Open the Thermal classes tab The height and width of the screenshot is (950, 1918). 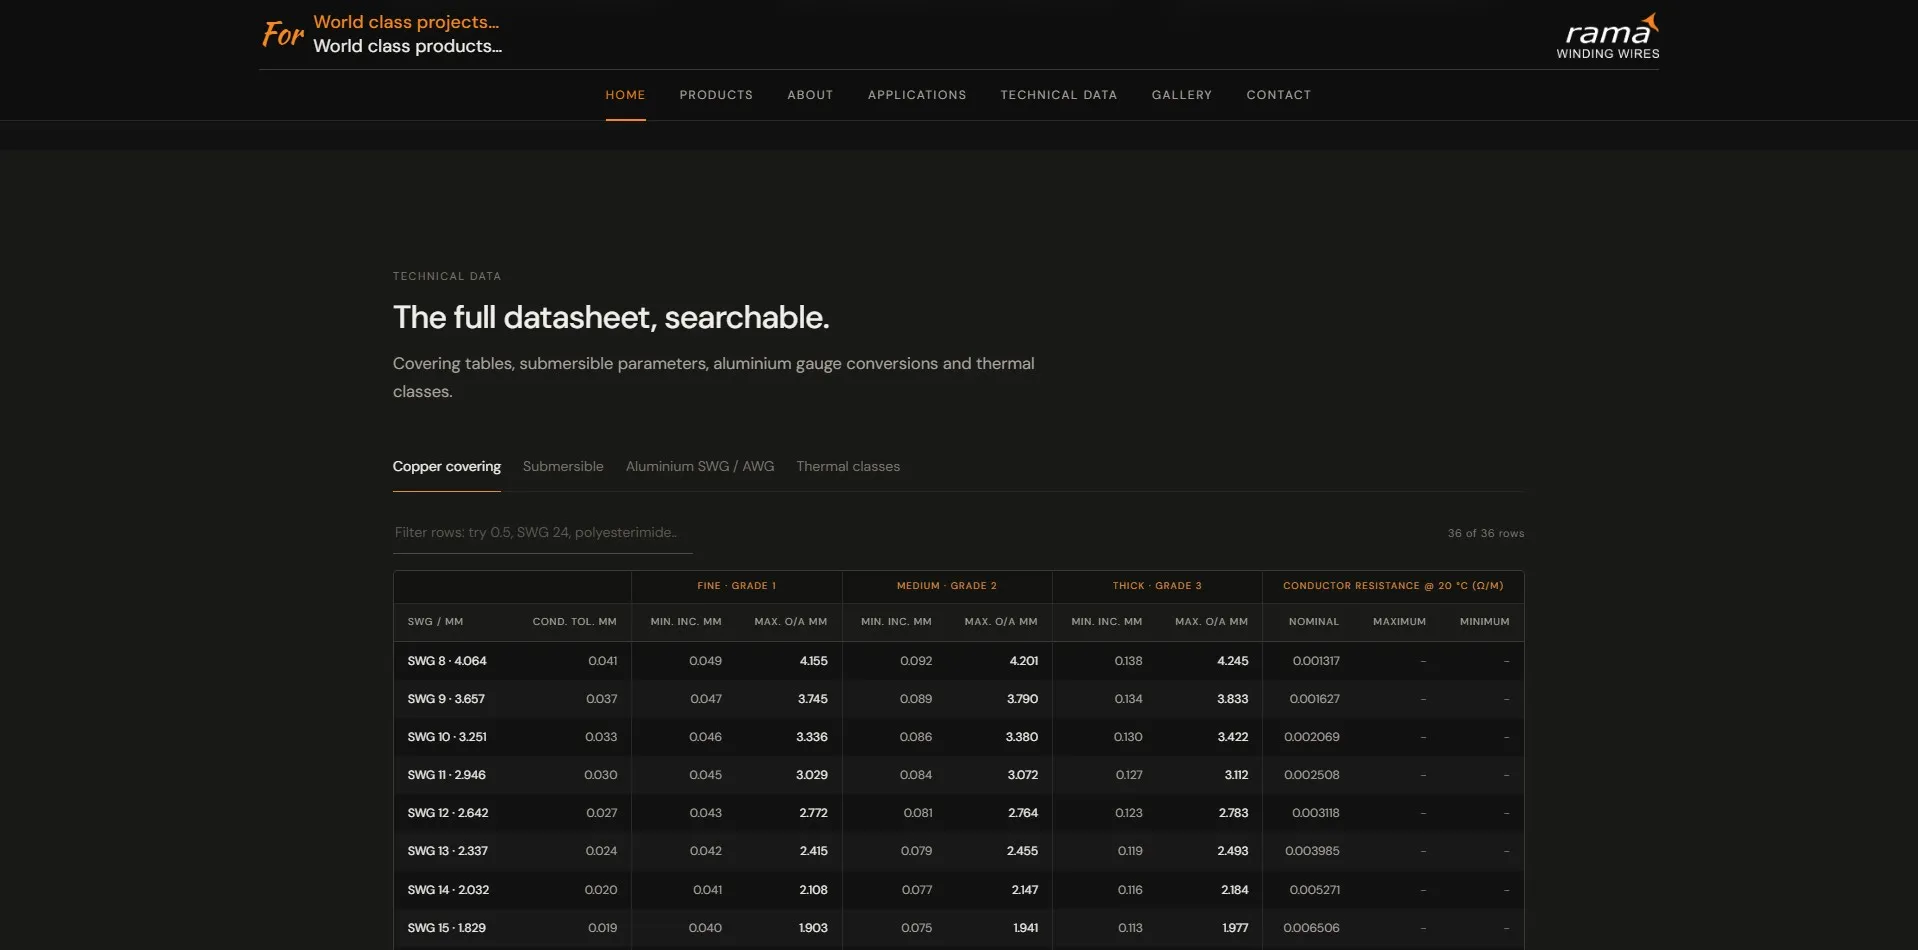click(x=848, y=467)
